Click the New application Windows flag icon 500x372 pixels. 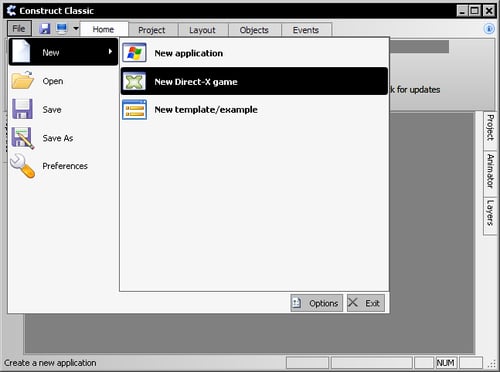coord(134,53)
